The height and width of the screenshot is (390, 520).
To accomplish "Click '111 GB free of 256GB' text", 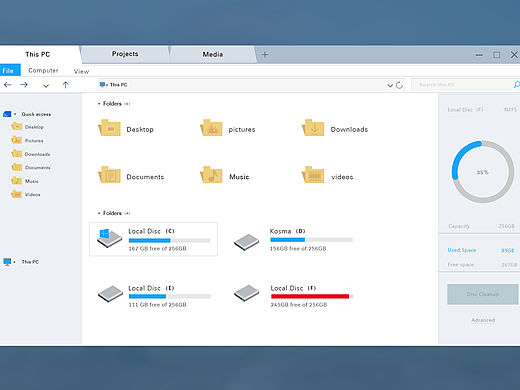I will click(157, 304).
